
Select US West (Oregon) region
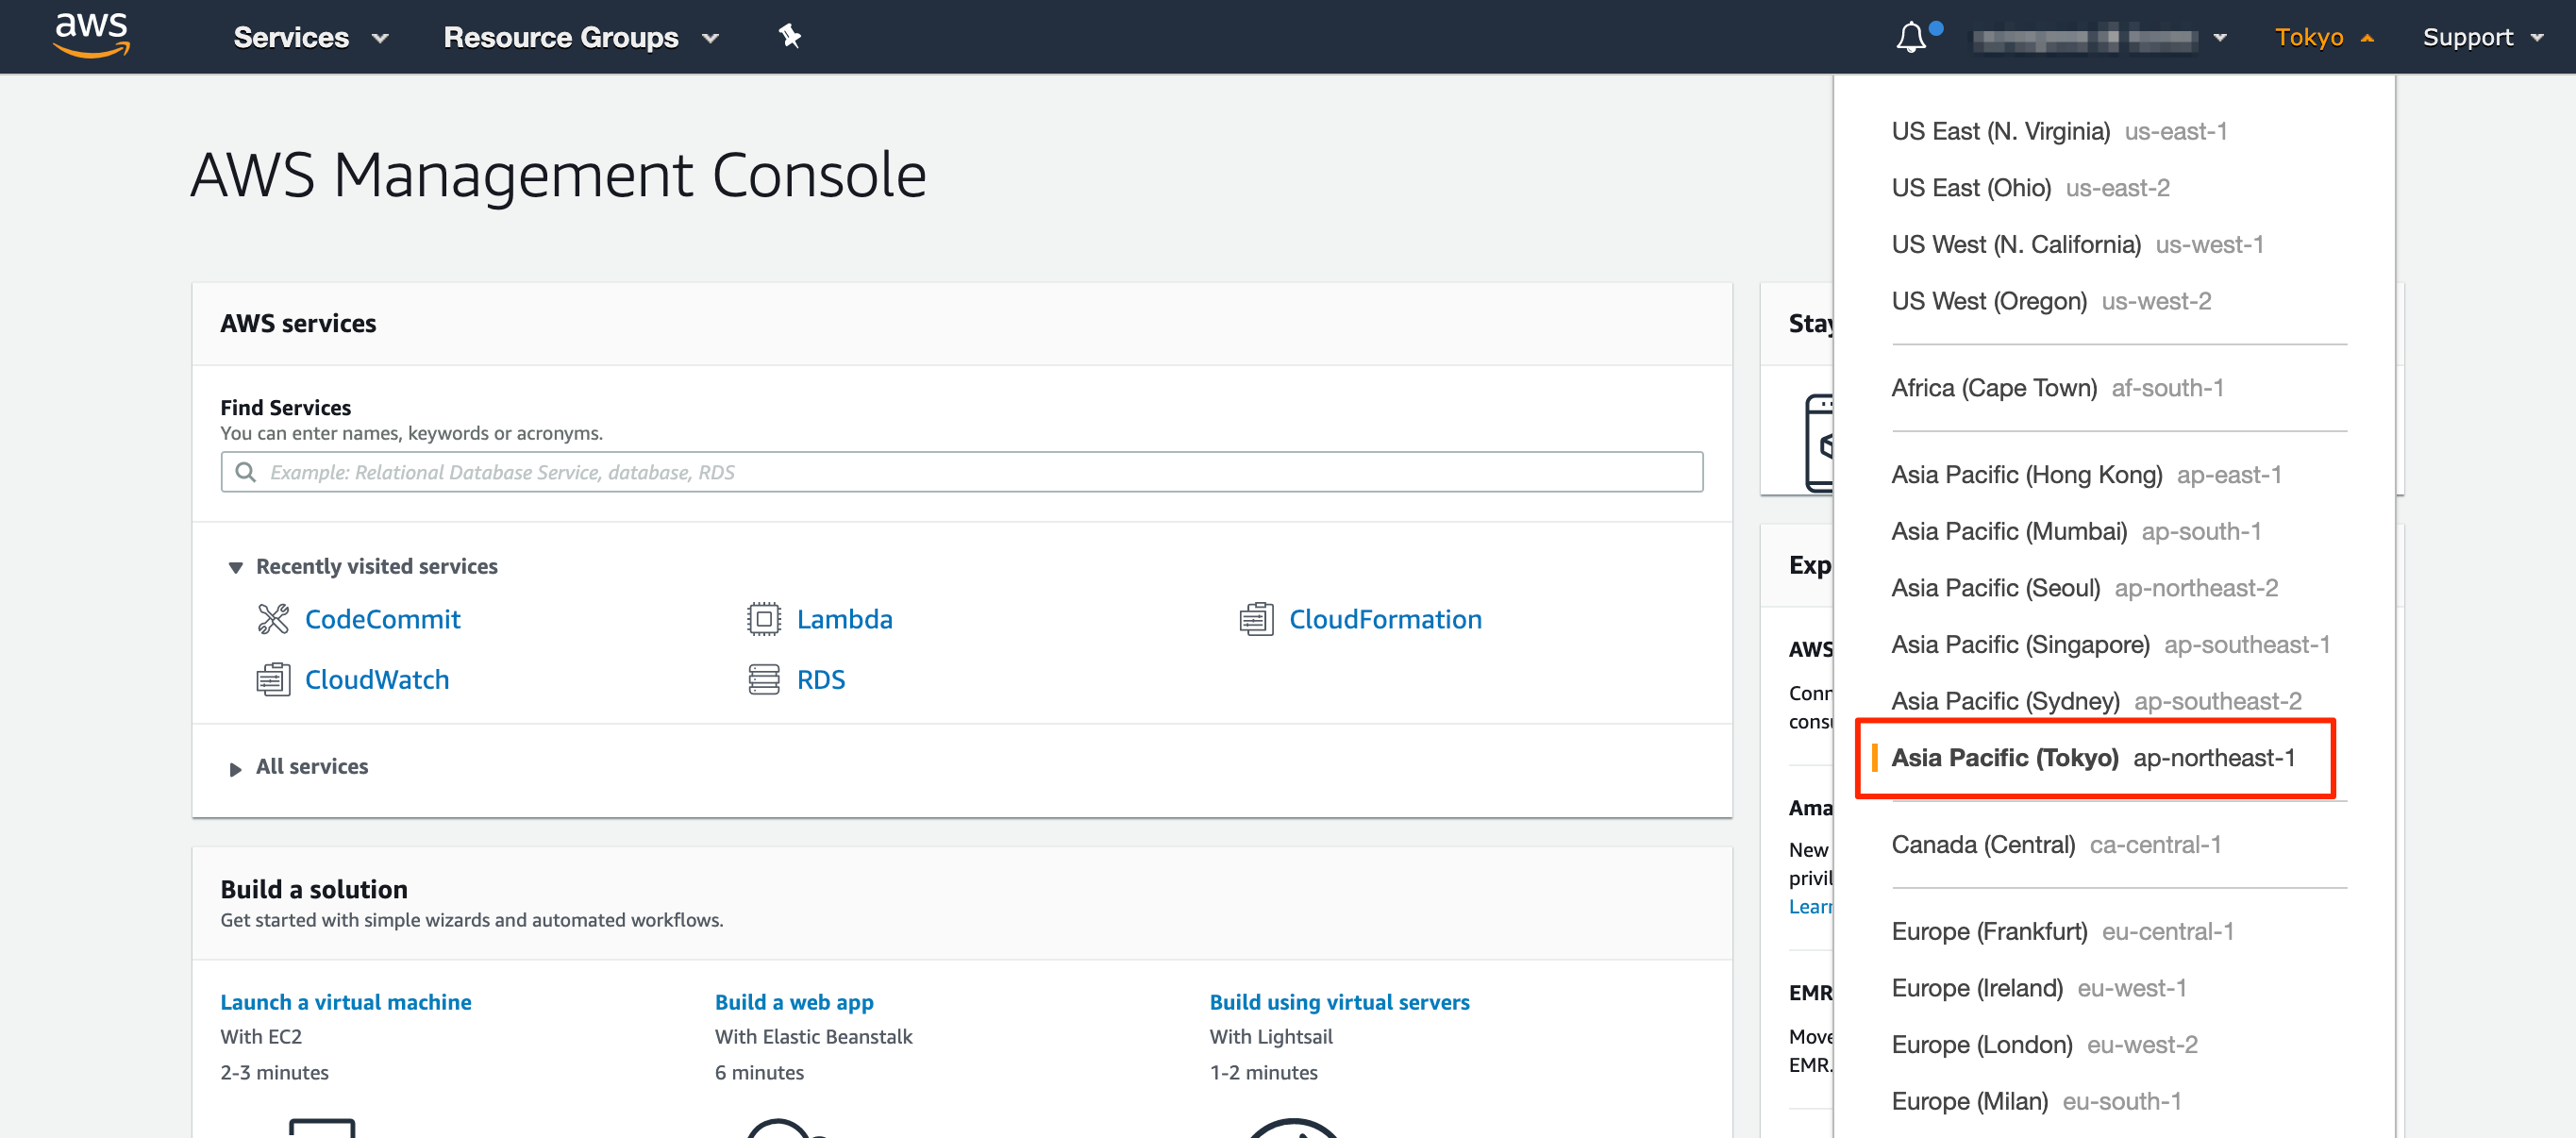click(2051, 301)
